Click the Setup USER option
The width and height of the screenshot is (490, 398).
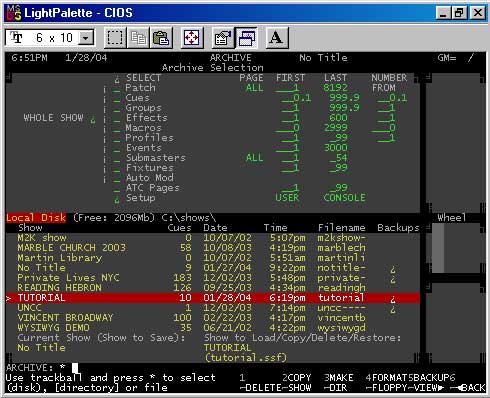point(287,198)
